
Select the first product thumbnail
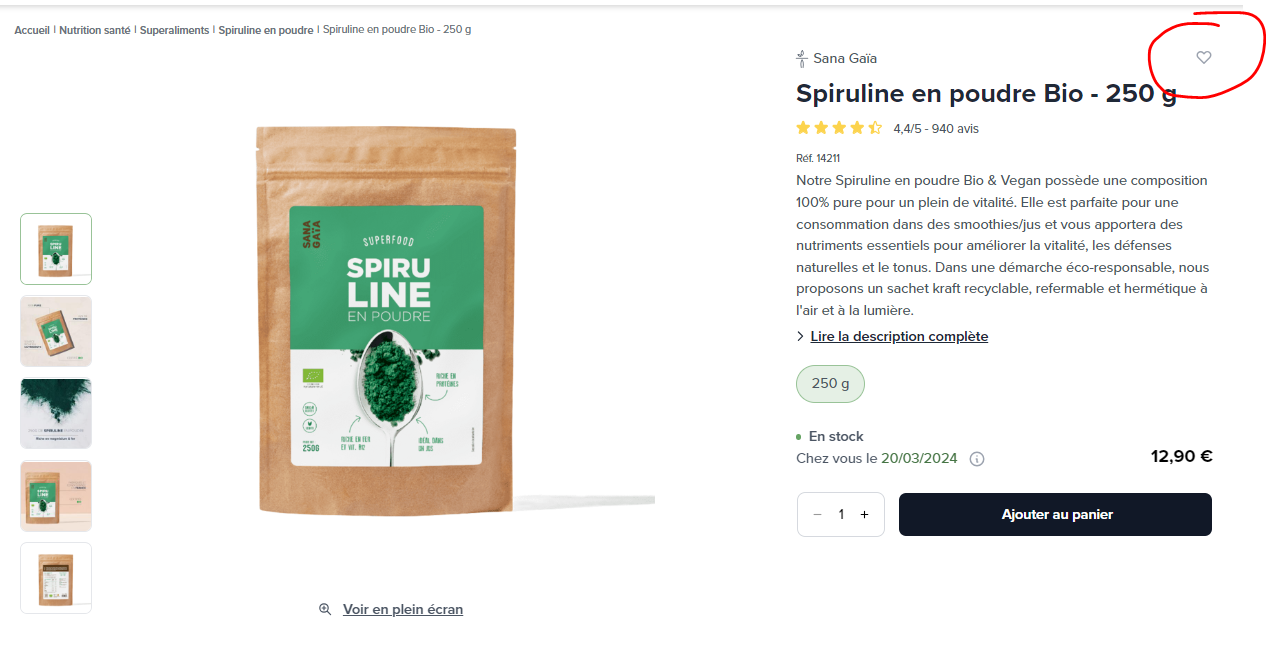click(x=56, y=249)
